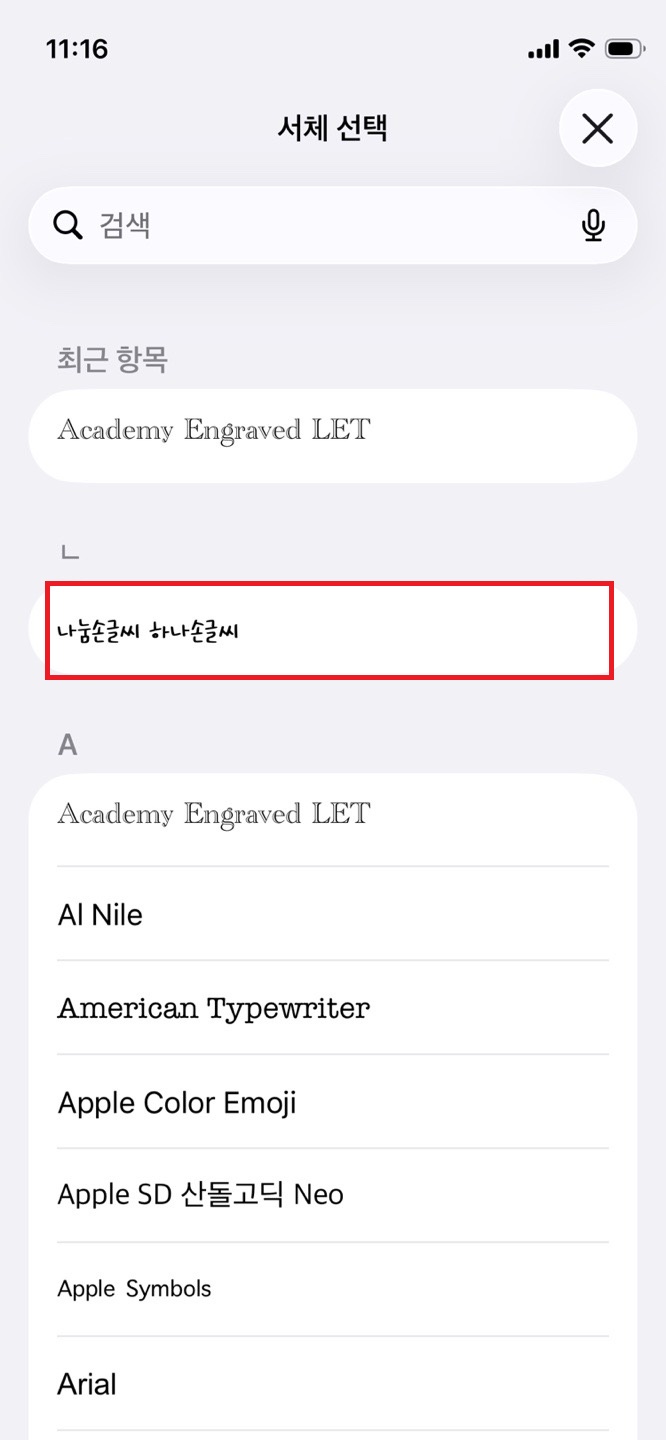Click the A section header label
This screenshot has width=666, height=1440.
point(68,744)
